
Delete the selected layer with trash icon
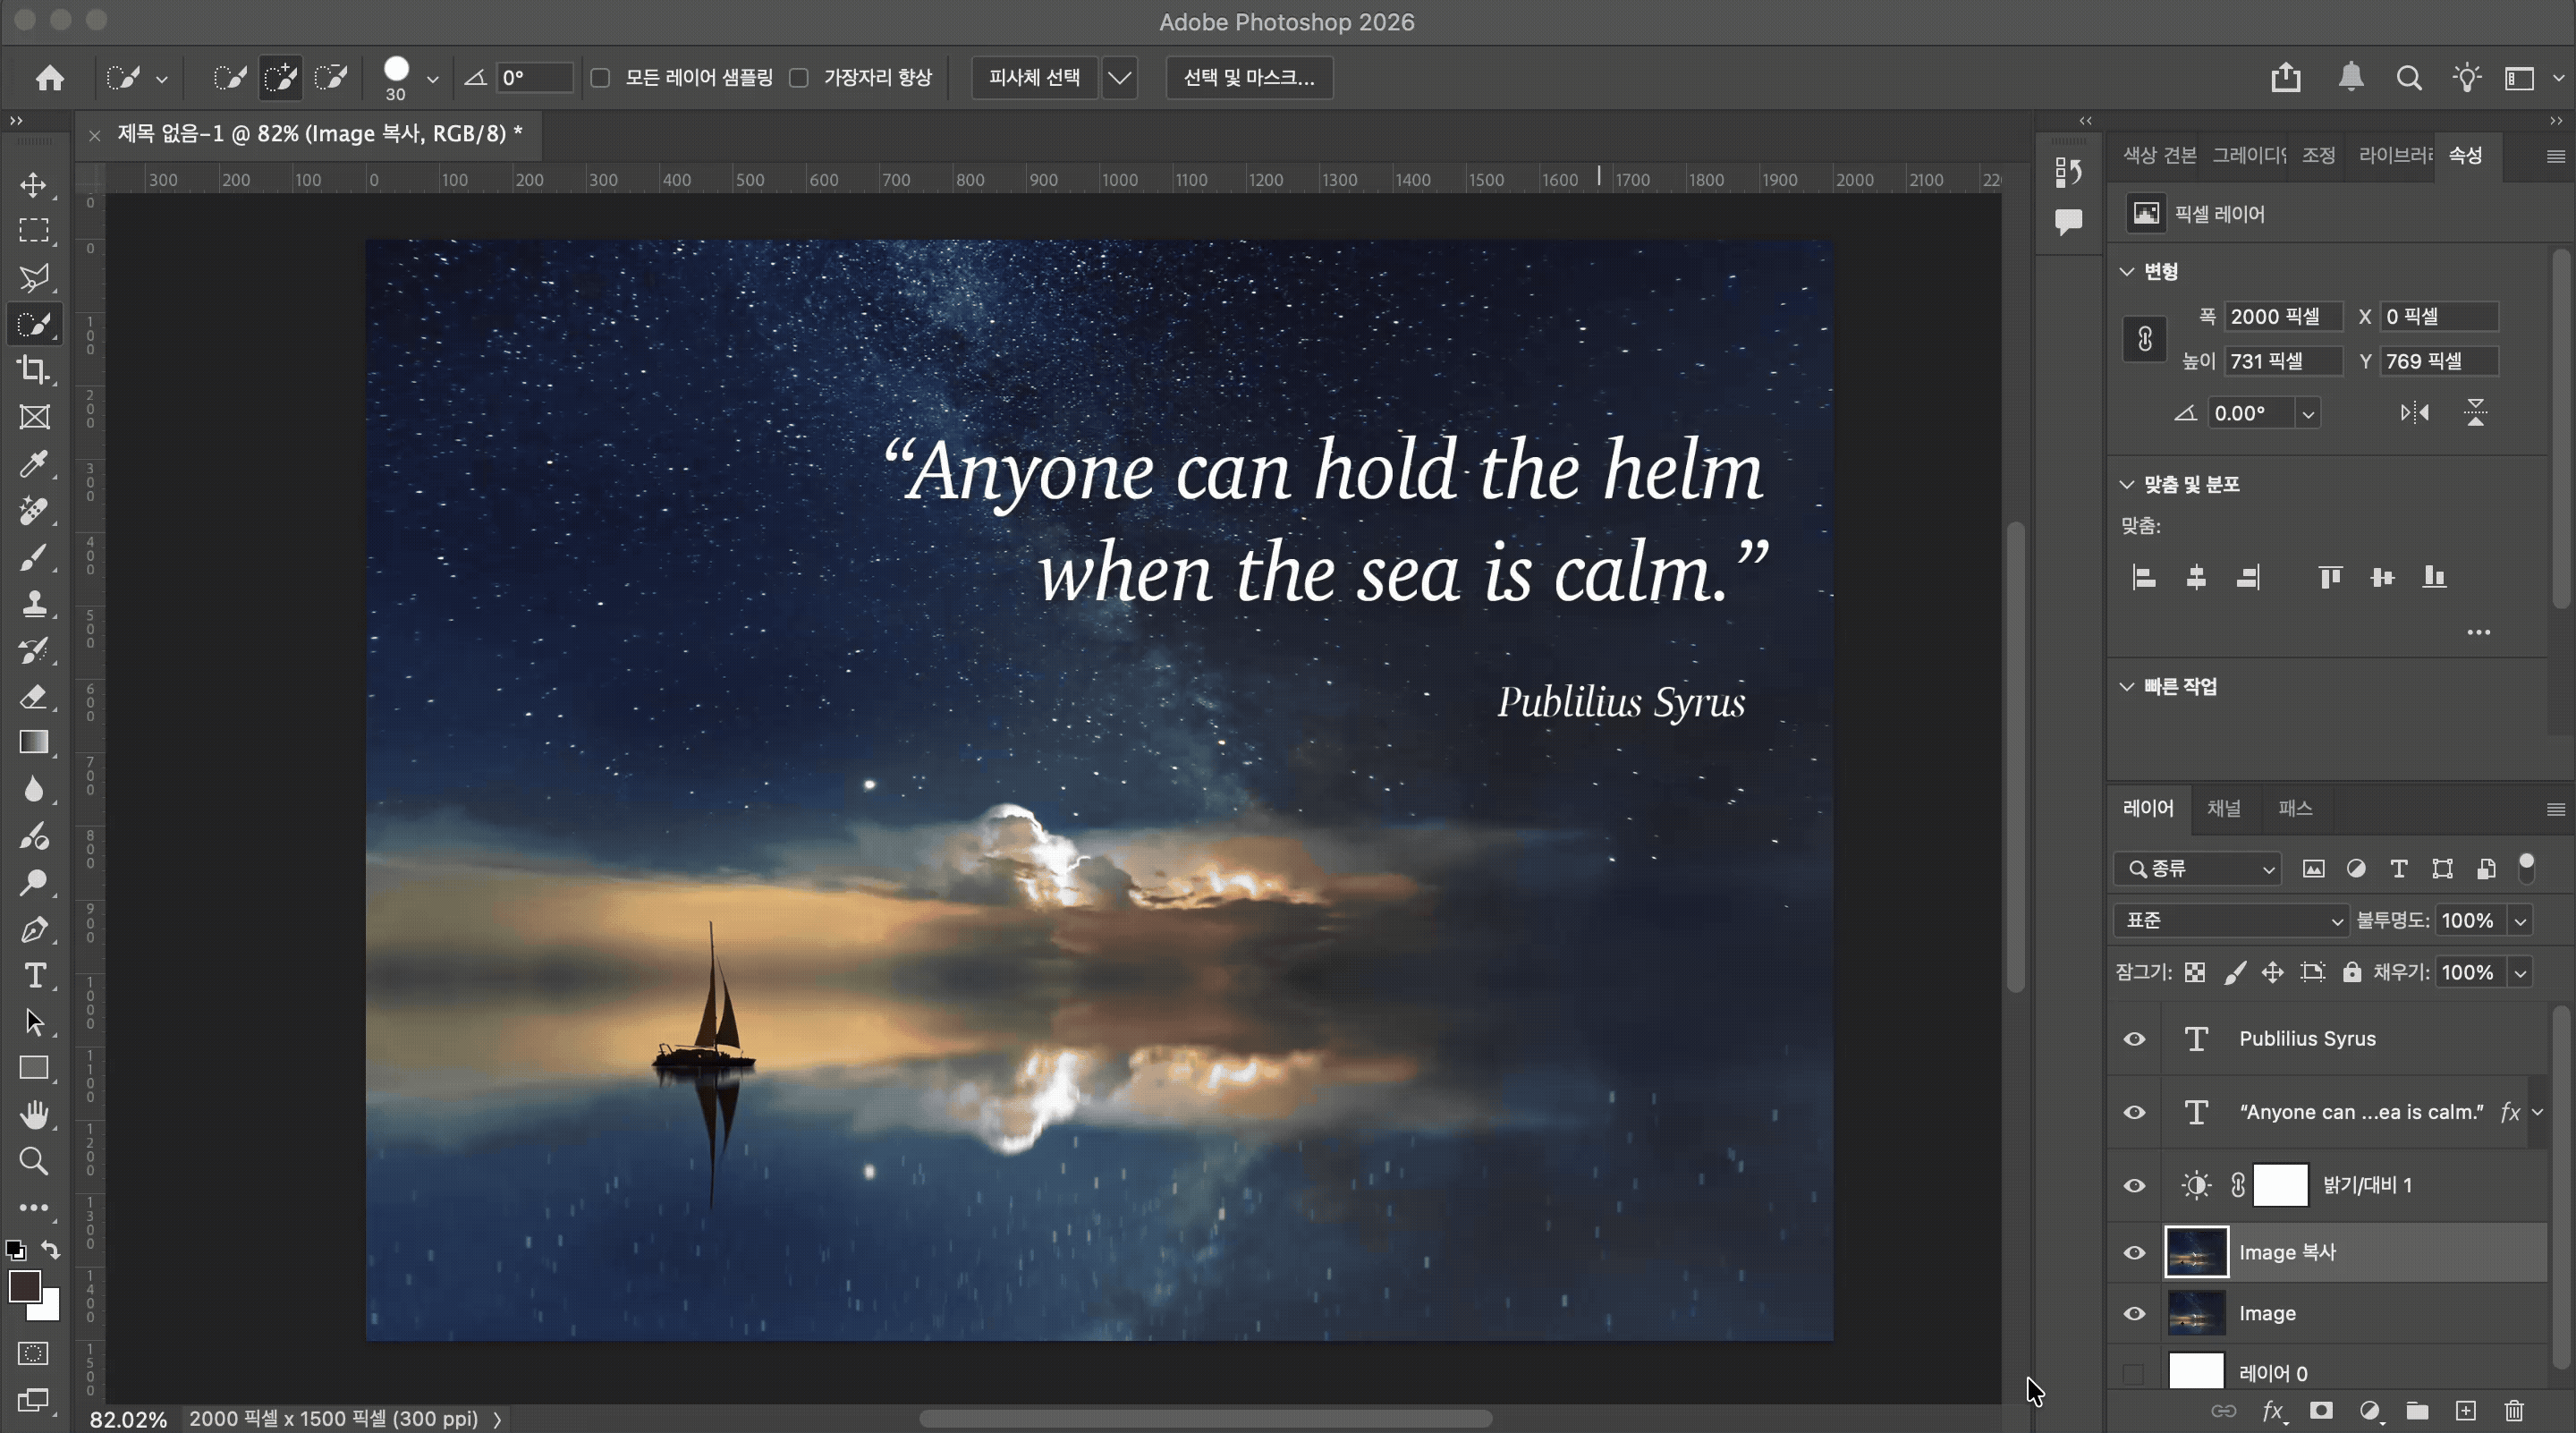2514,1411
